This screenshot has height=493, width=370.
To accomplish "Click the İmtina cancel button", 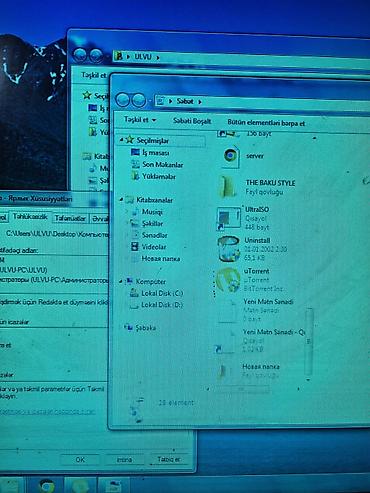I will click(x=124, y=460).
